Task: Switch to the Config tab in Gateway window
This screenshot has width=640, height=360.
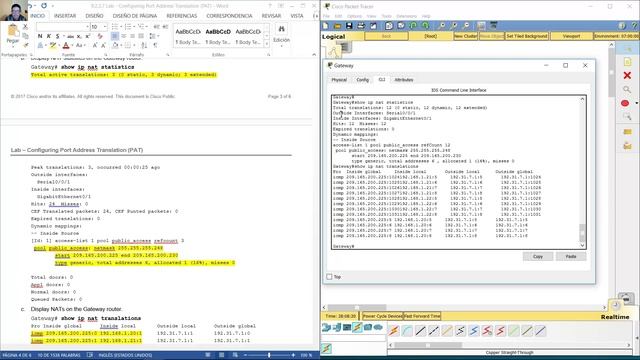Action: pos(362,80)
